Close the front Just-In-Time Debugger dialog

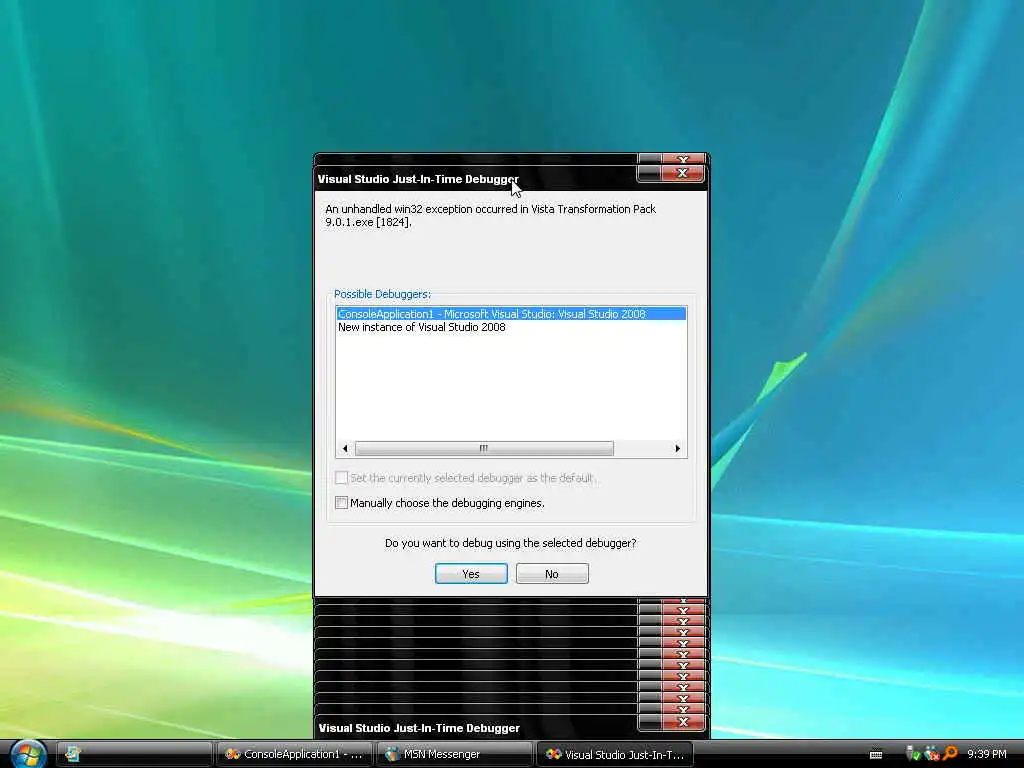(x=682, y=173)
